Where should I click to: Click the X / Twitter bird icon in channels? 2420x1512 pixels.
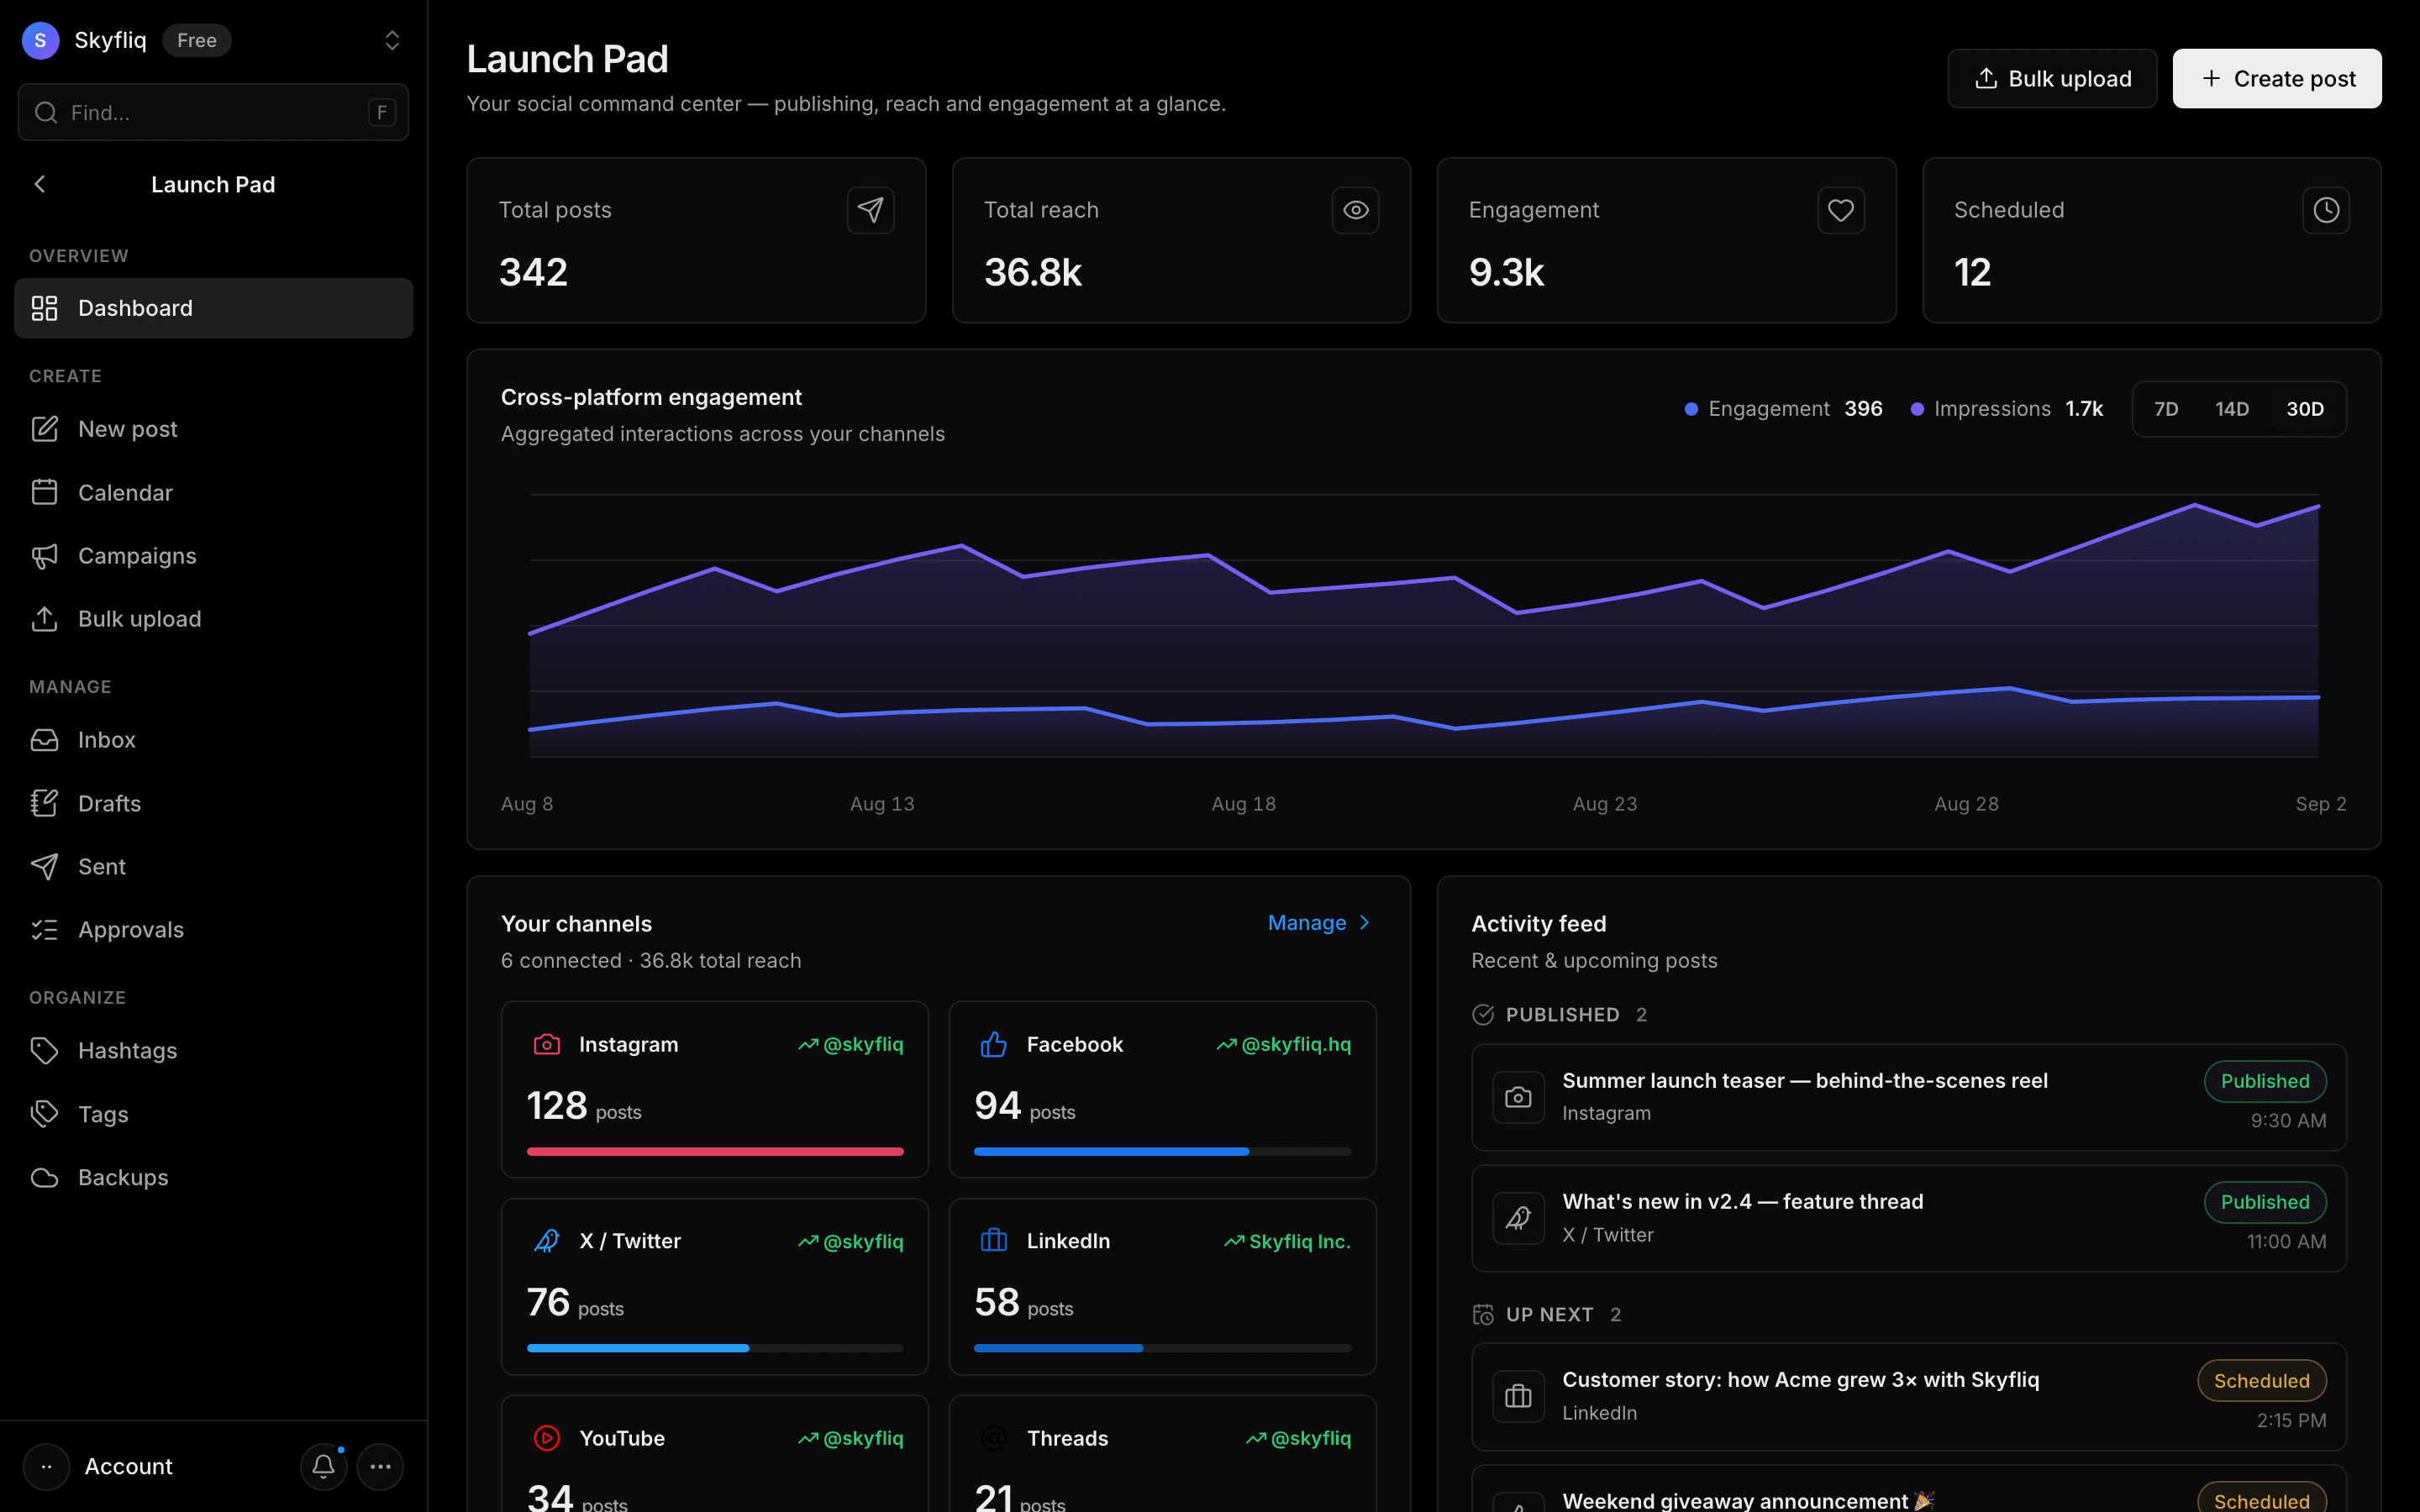pos(547,1241)
